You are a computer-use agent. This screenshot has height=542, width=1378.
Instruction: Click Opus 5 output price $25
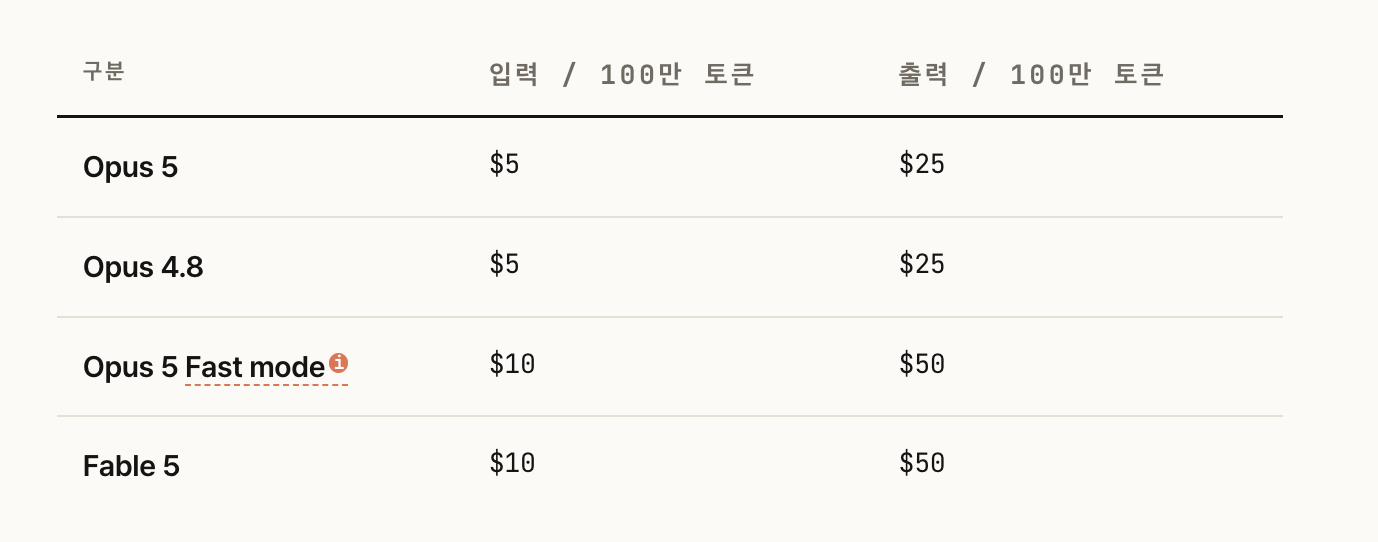pos(922,165)
